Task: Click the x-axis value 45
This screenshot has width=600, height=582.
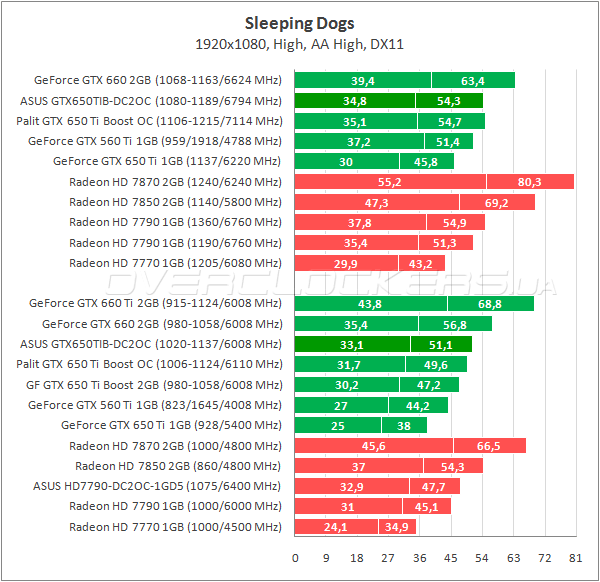Action: 450,557
